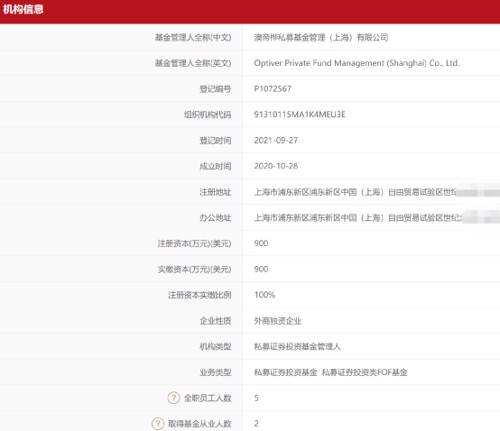Click the 基金管理人全称(中文) label
The width and height of the screenshot is (500, 431).
point(193,37)
